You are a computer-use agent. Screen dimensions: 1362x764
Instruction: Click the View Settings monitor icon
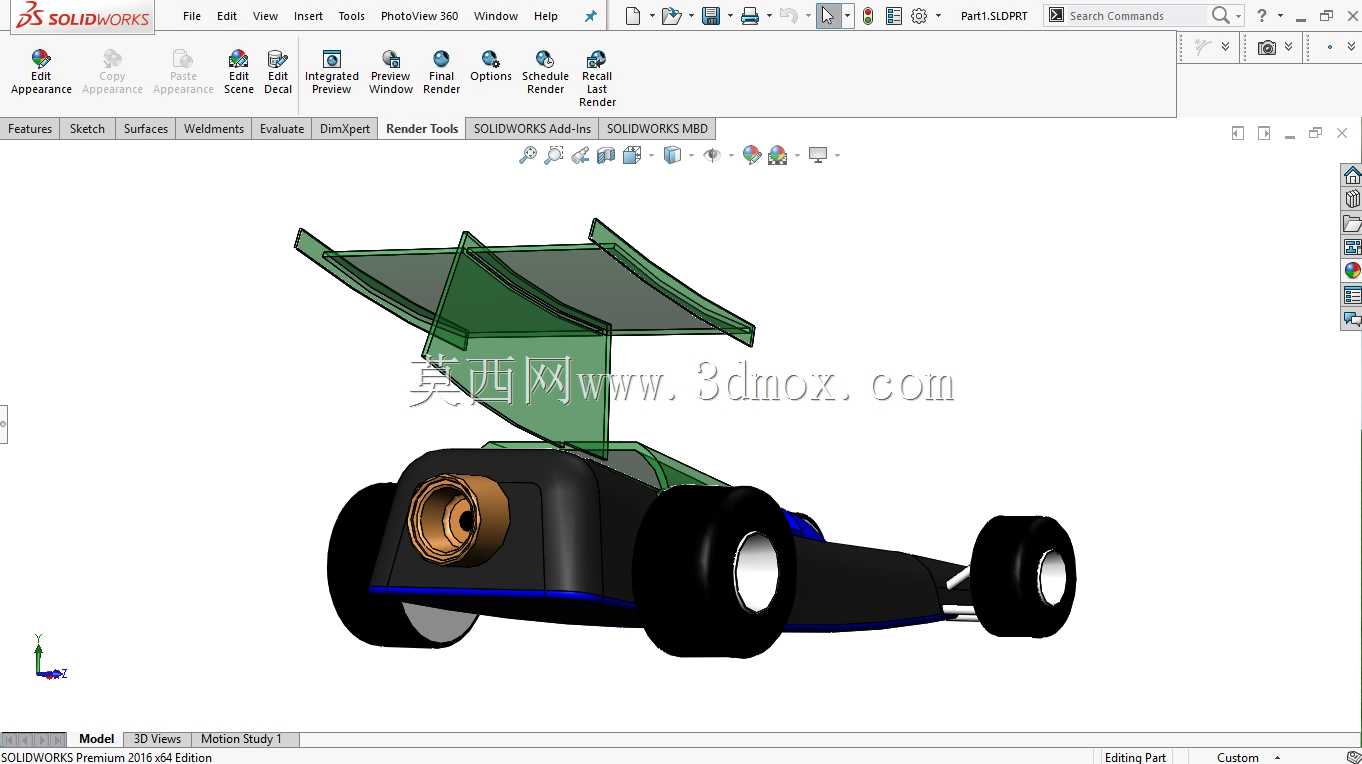coord(818,155)
